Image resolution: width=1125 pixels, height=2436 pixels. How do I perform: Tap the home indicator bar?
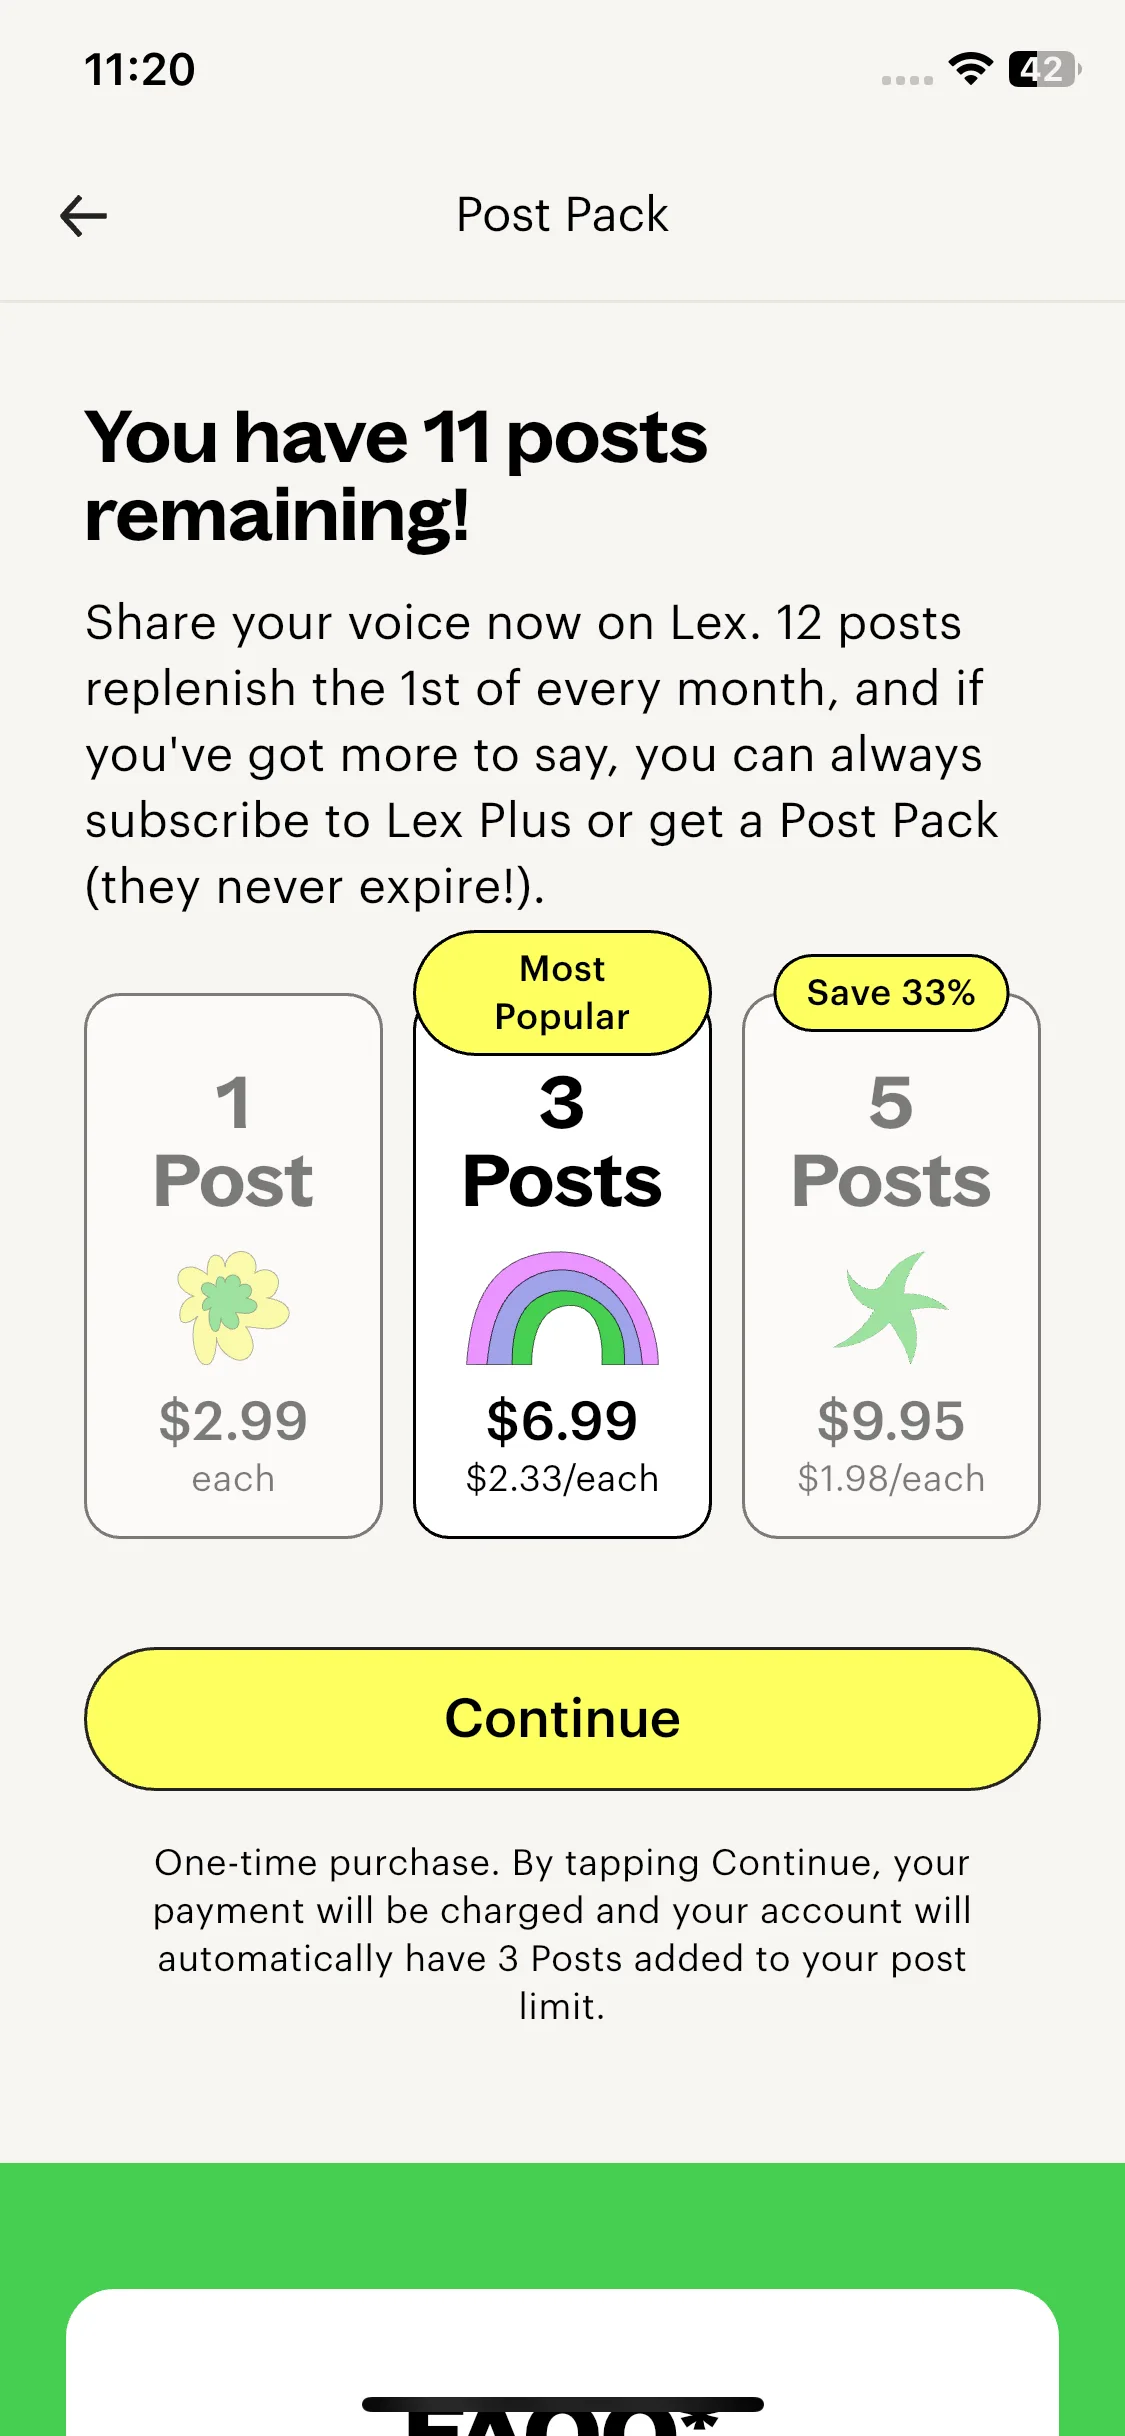pyautogui.click(x=562, y=2404)
